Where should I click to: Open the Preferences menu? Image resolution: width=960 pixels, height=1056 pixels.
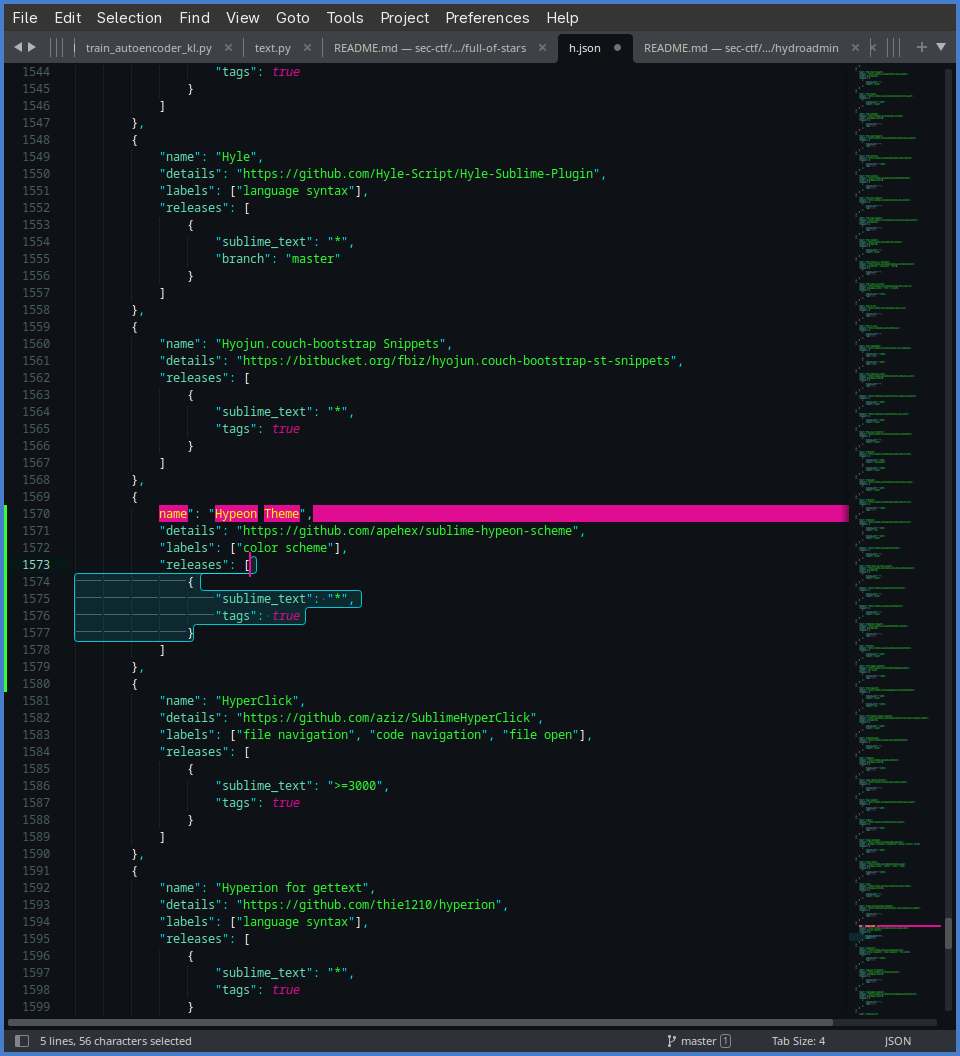click(487, 18)
